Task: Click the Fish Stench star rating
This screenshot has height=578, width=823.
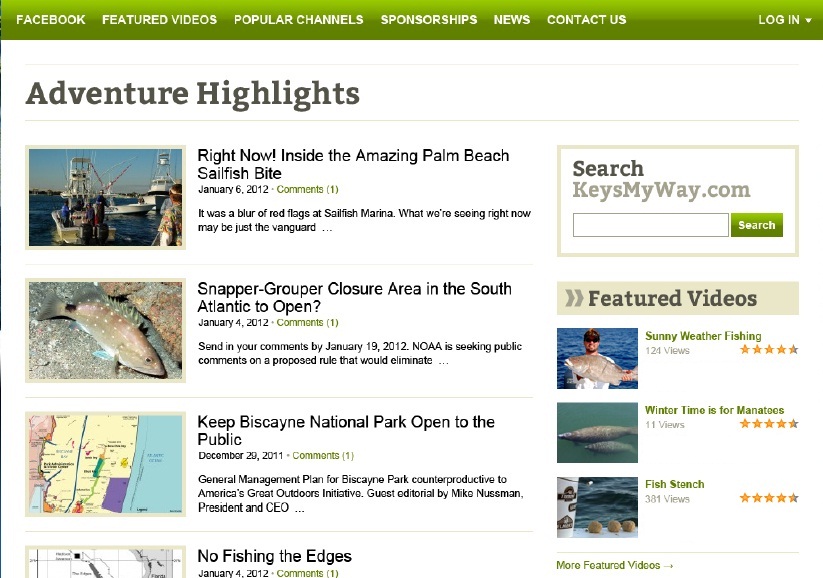Action: point(769,498)
